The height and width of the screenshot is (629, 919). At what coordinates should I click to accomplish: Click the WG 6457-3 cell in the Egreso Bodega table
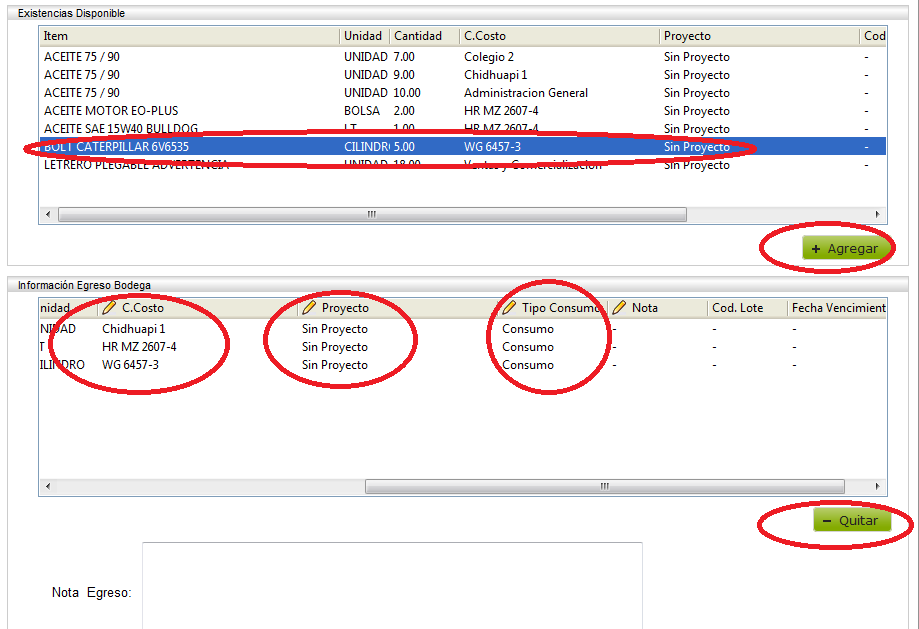point(130,365)
